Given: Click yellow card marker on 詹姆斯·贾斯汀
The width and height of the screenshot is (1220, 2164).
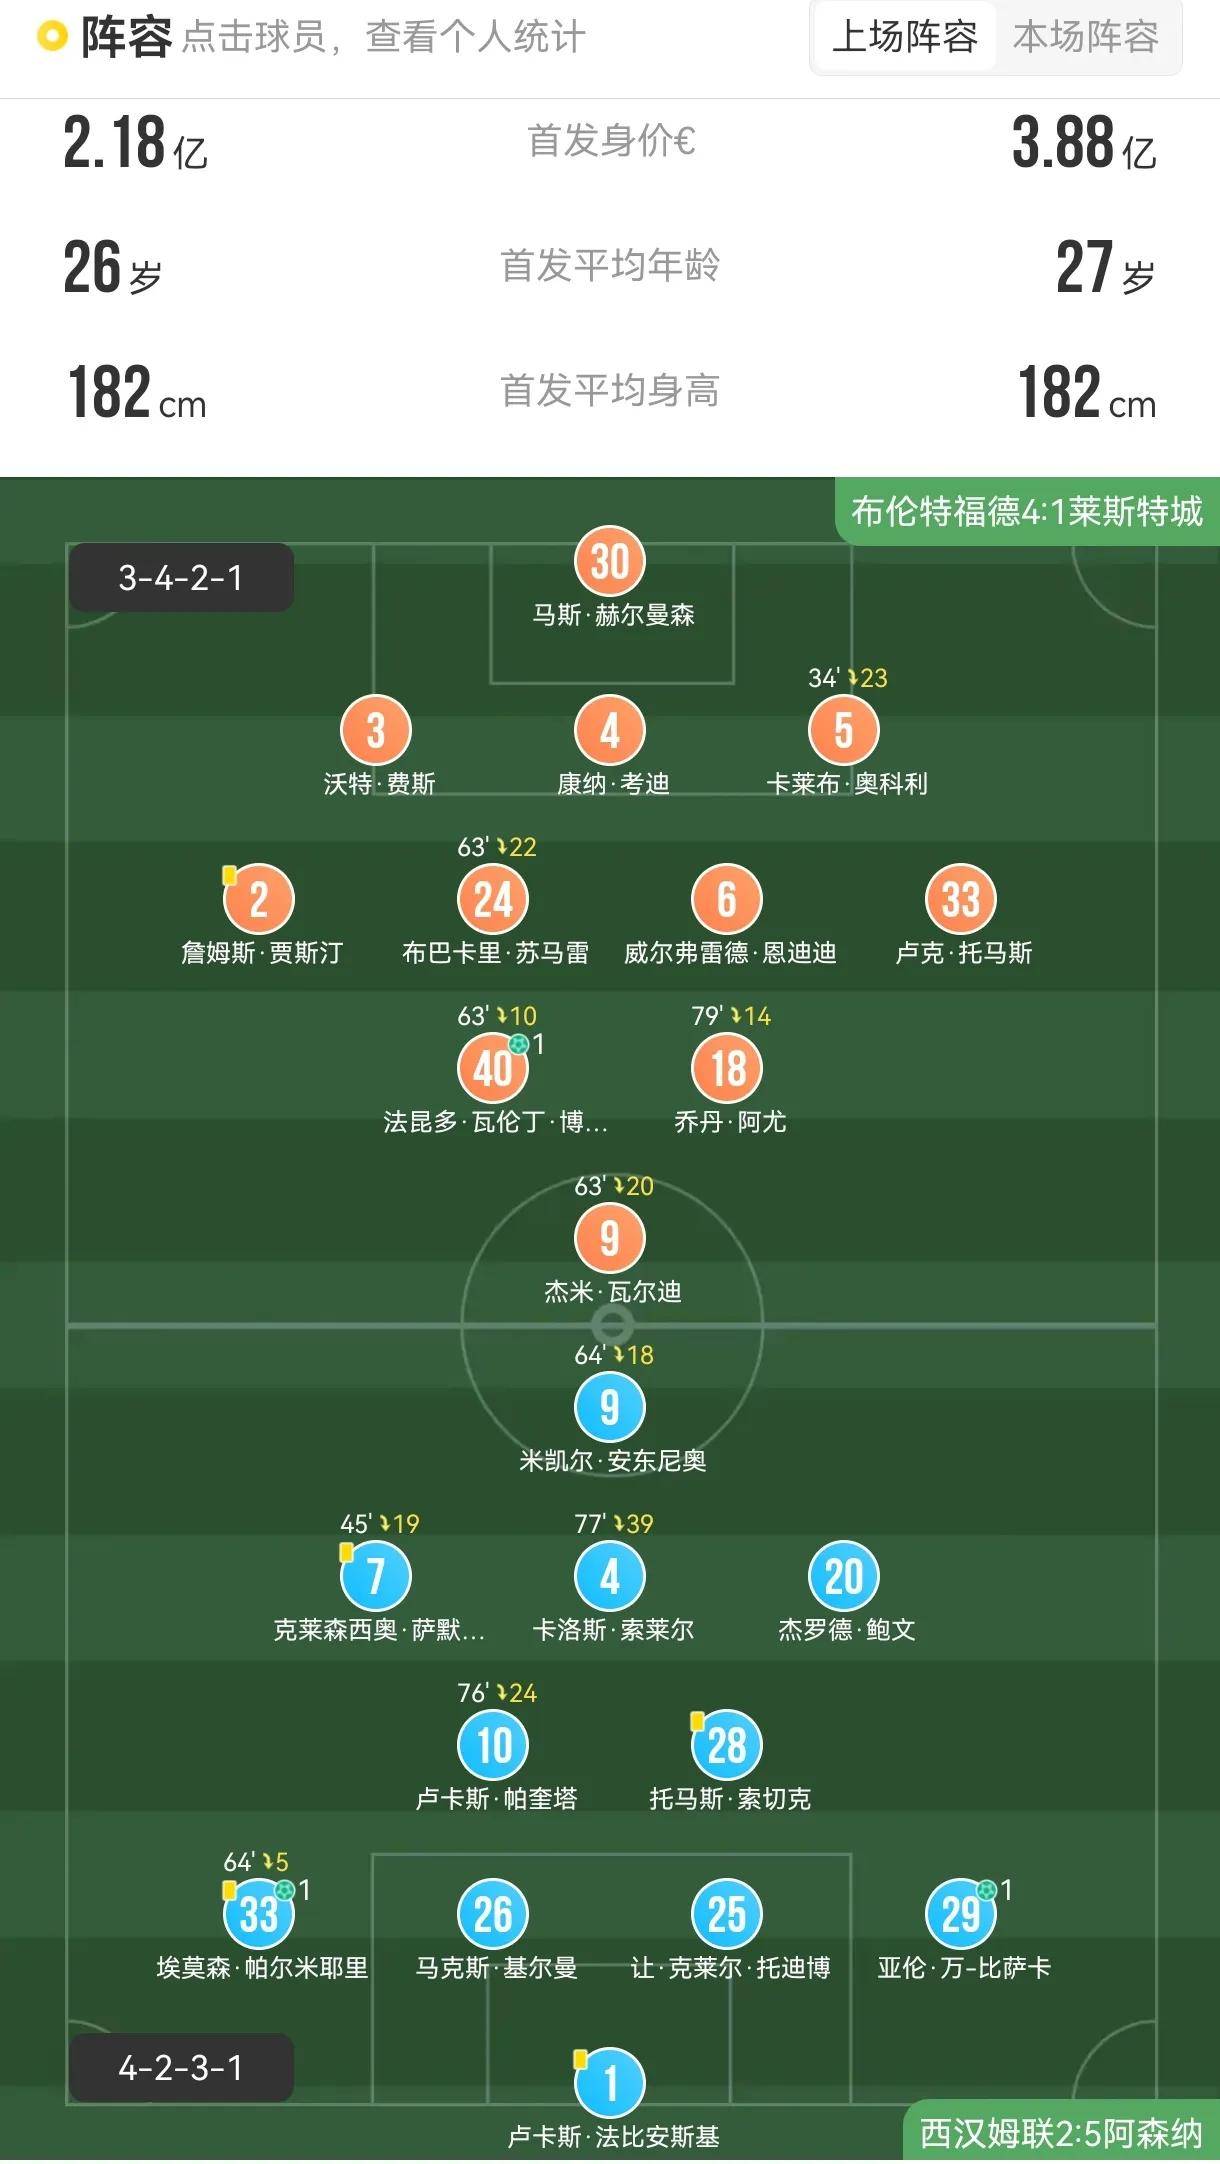Looking at the screenshot, I should 228,874.
